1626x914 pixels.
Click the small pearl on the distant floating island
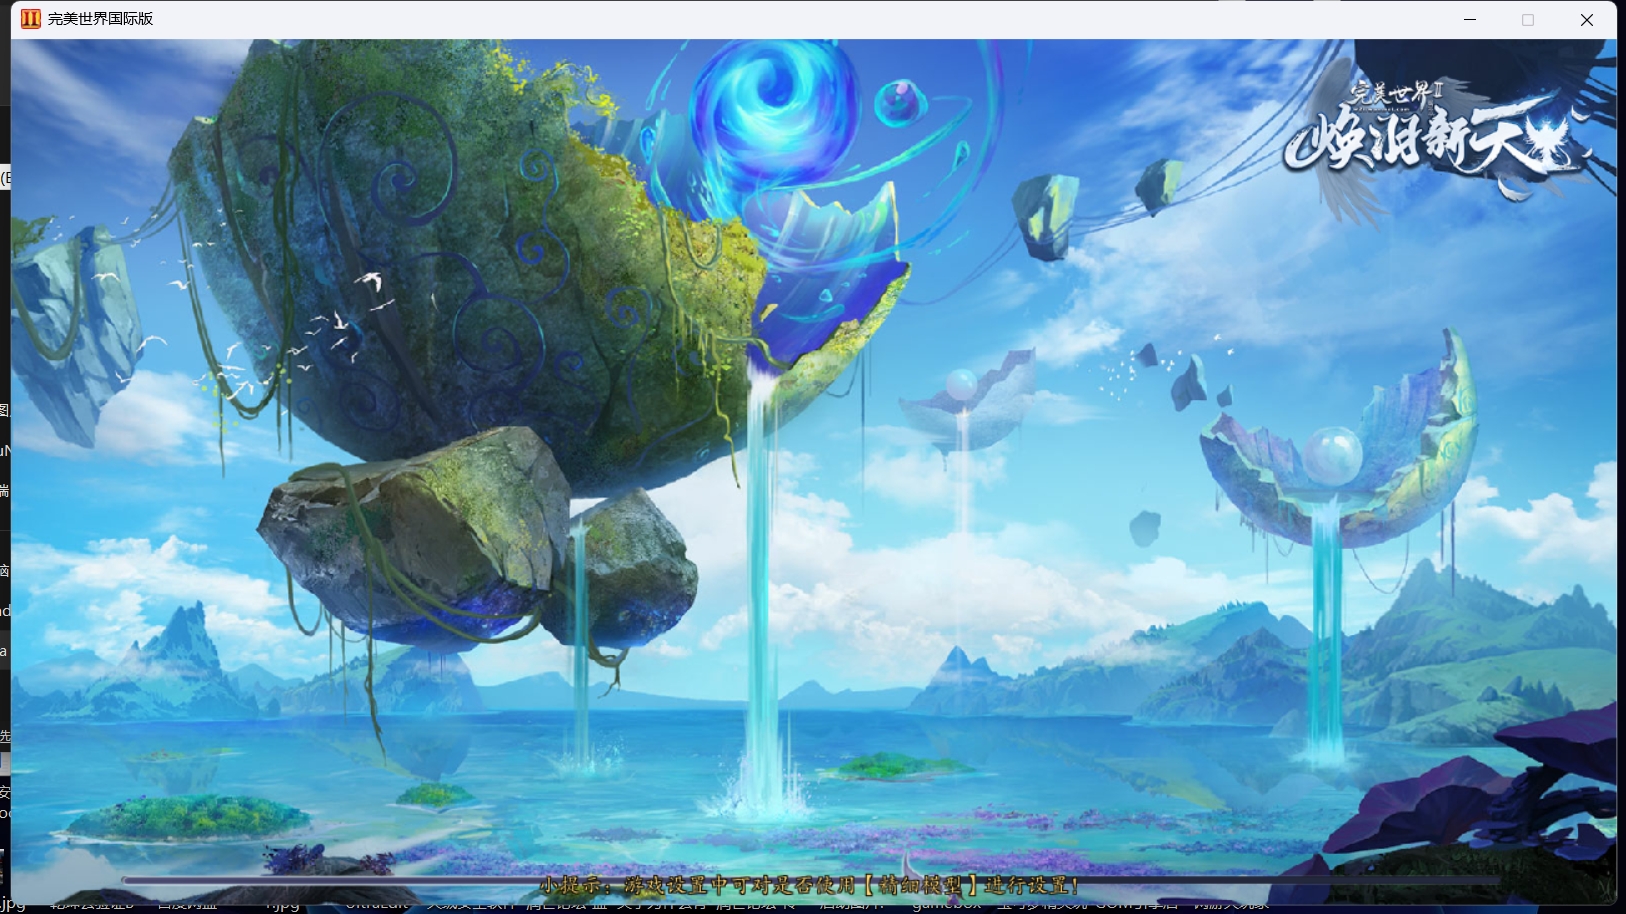click(x=962, y=385)
